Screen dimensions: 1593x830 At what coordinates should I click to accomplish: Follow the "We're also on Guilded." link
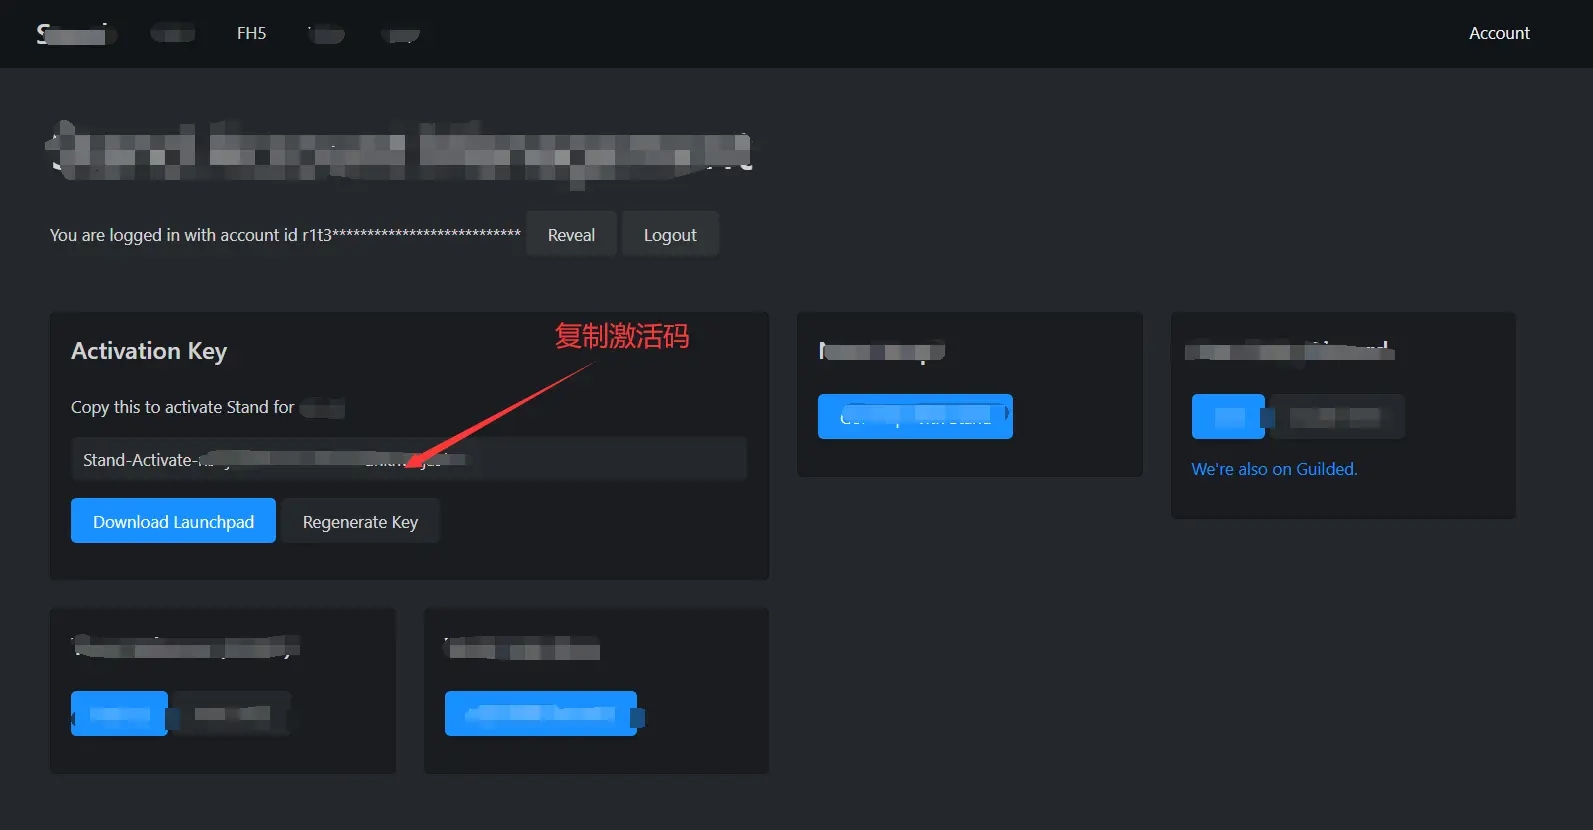(1273, 469)
